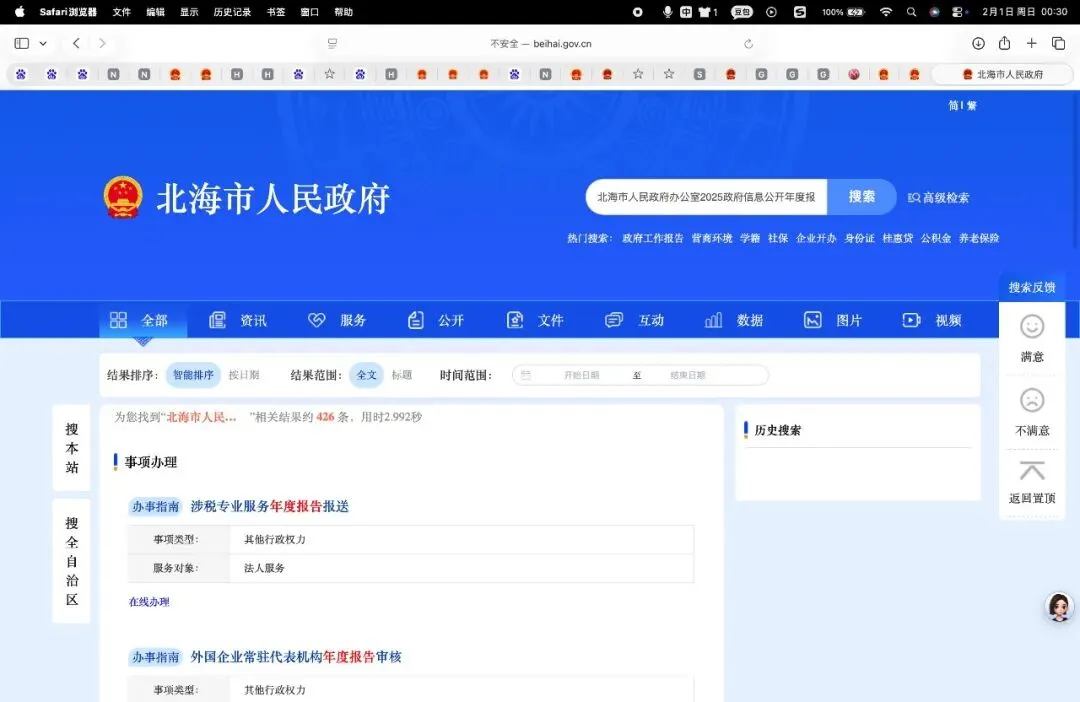Select the 数据 category tab
This screenshot has height=702, width=1080.
point(734,320)
